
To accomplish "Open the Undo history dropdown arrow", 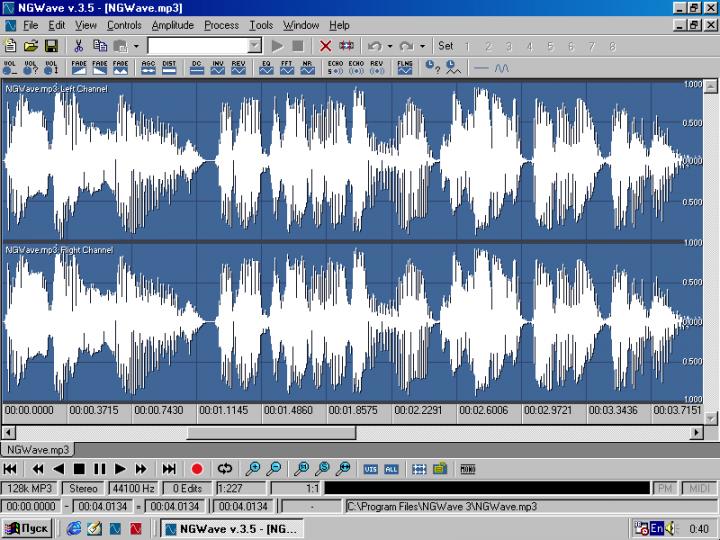I will point(390,46).
